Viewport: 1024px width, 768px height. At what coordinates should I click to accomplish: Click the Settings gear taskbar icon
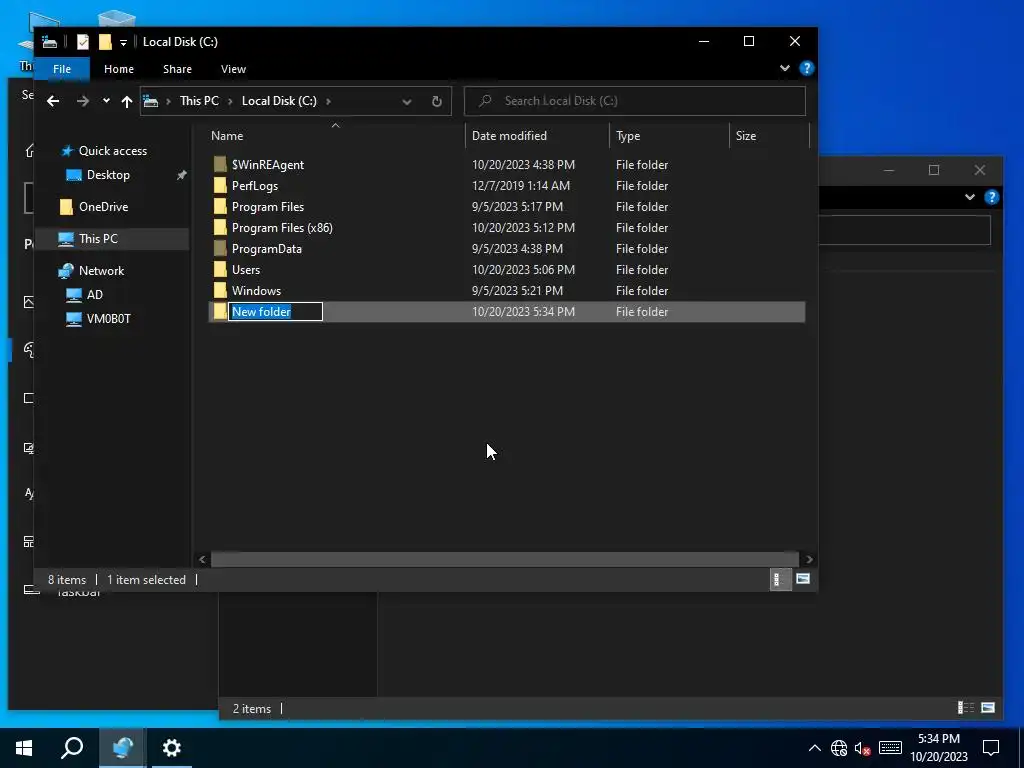coord(172,748)
